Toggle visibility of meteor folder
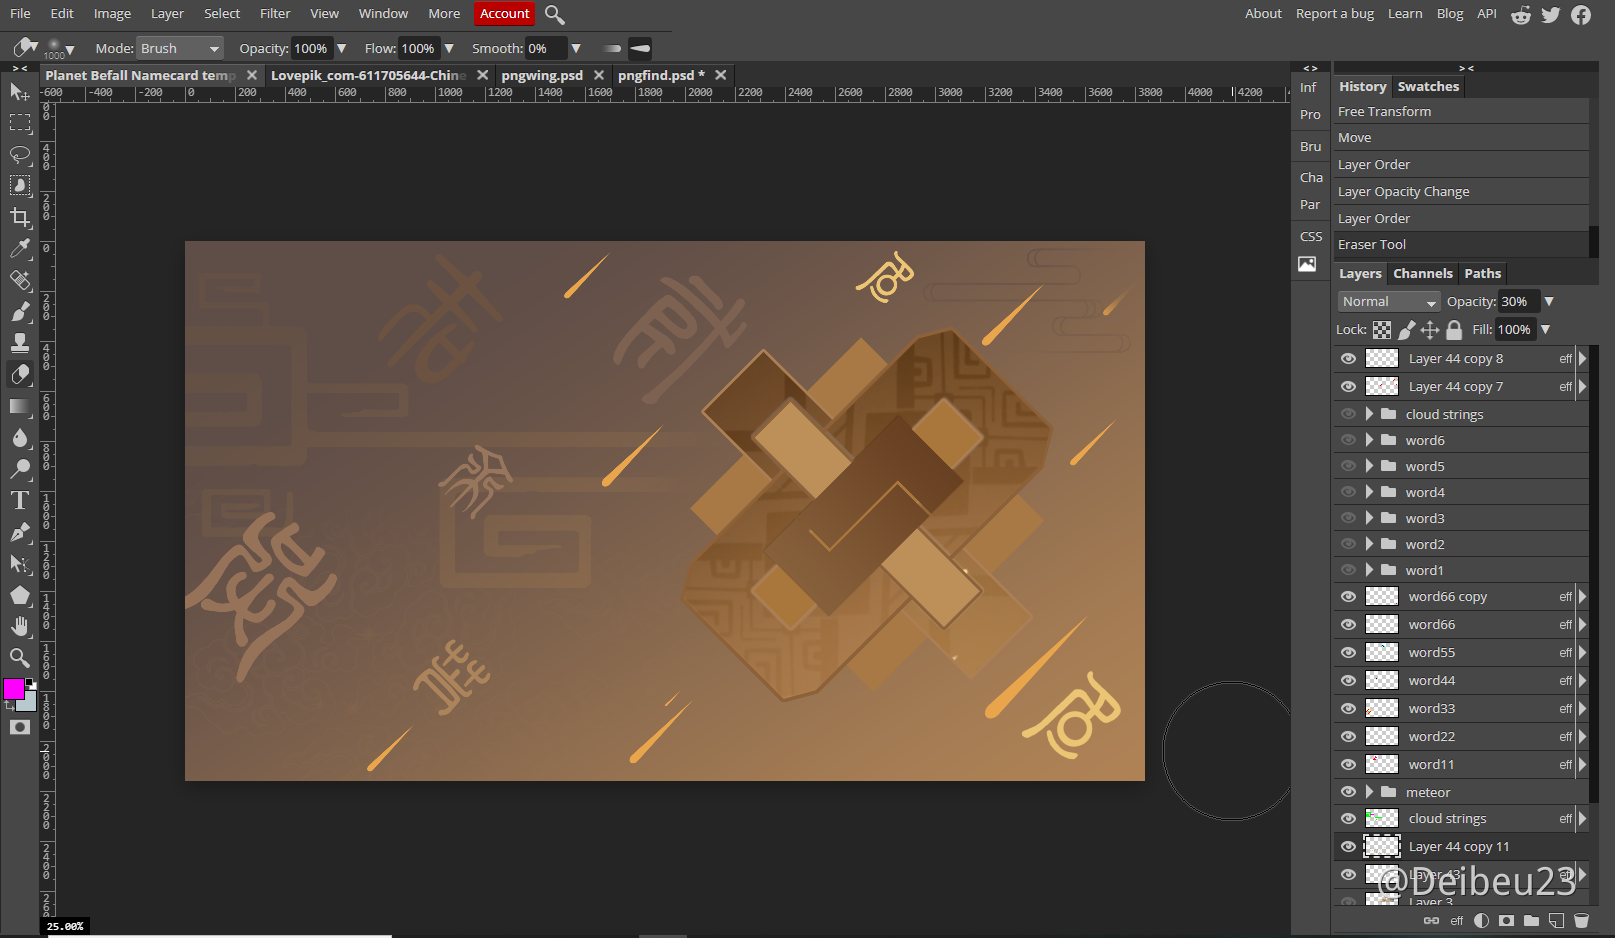1615x938 pixels. click(1348, 792)
